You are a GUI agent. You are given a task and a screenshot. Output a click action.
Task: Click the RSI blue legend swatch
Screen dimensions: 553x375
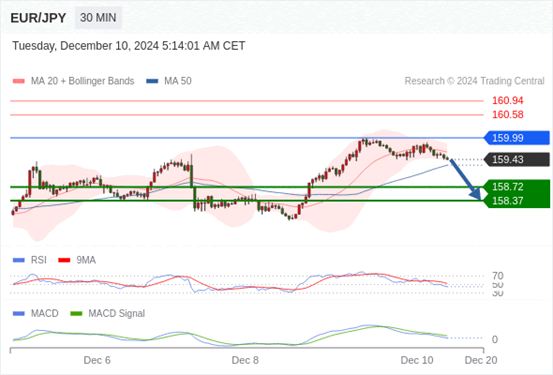pos(19,260)
